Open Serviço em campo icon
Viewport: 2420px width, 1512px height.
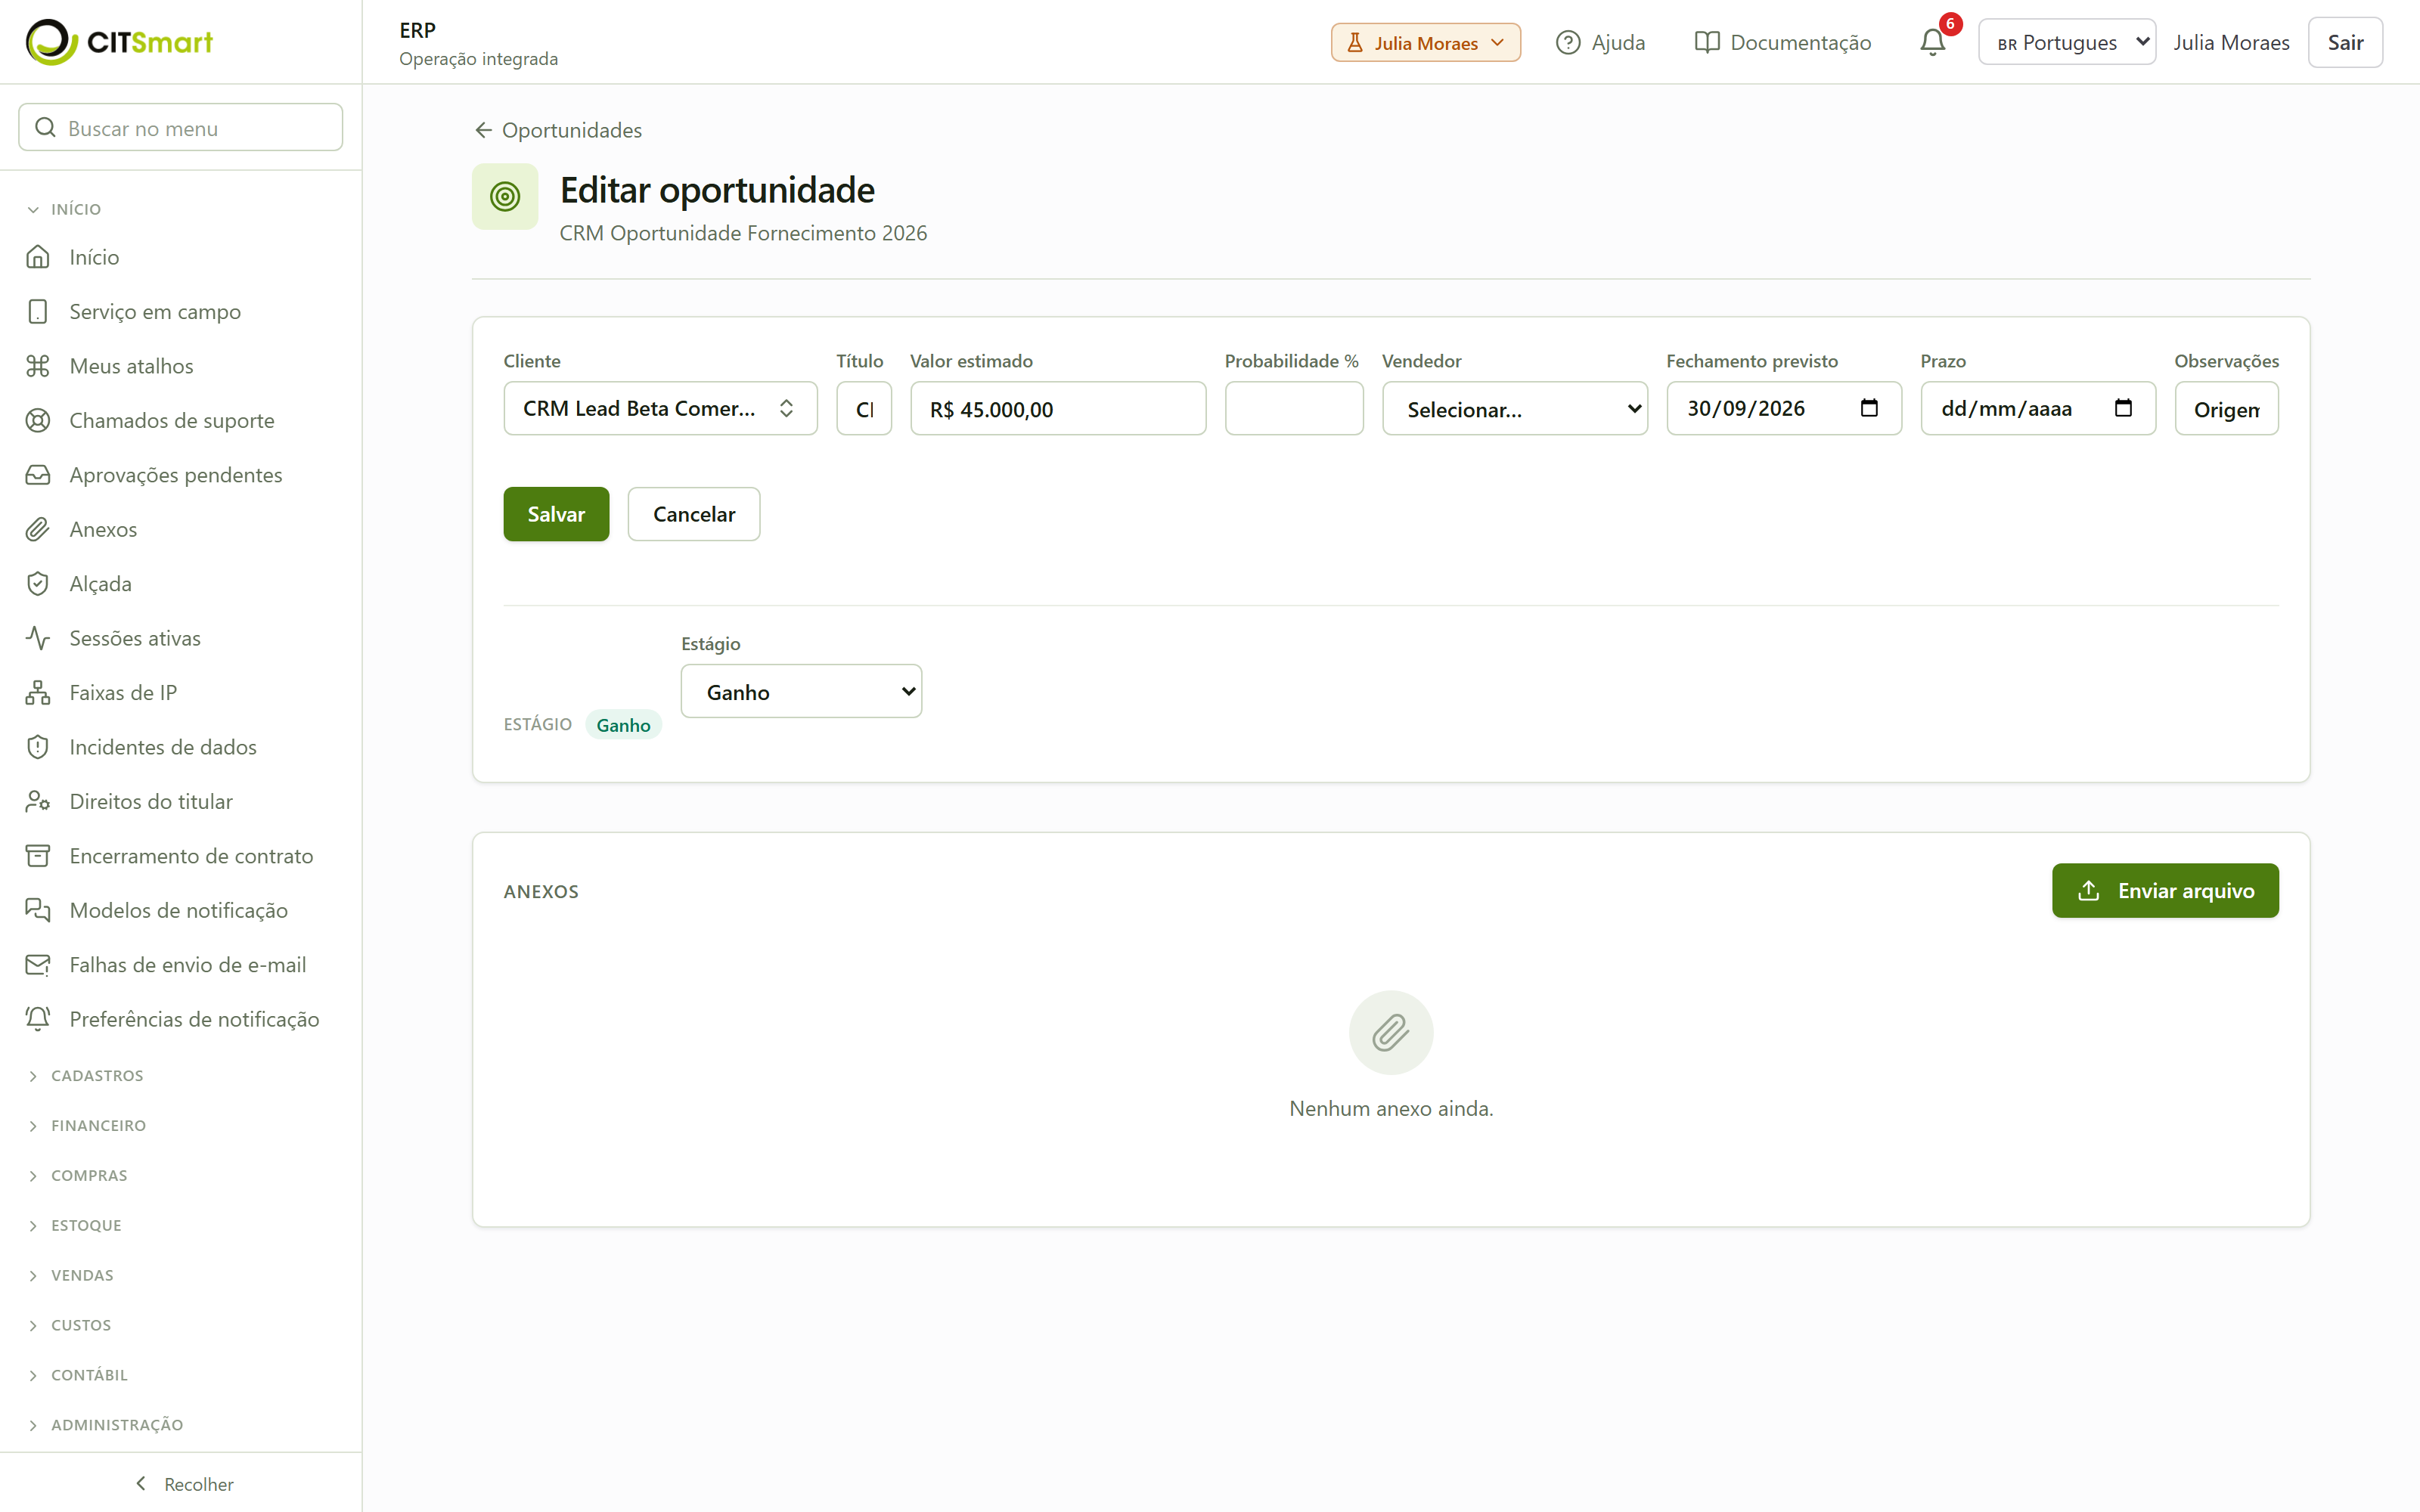(x=38, y=311)
